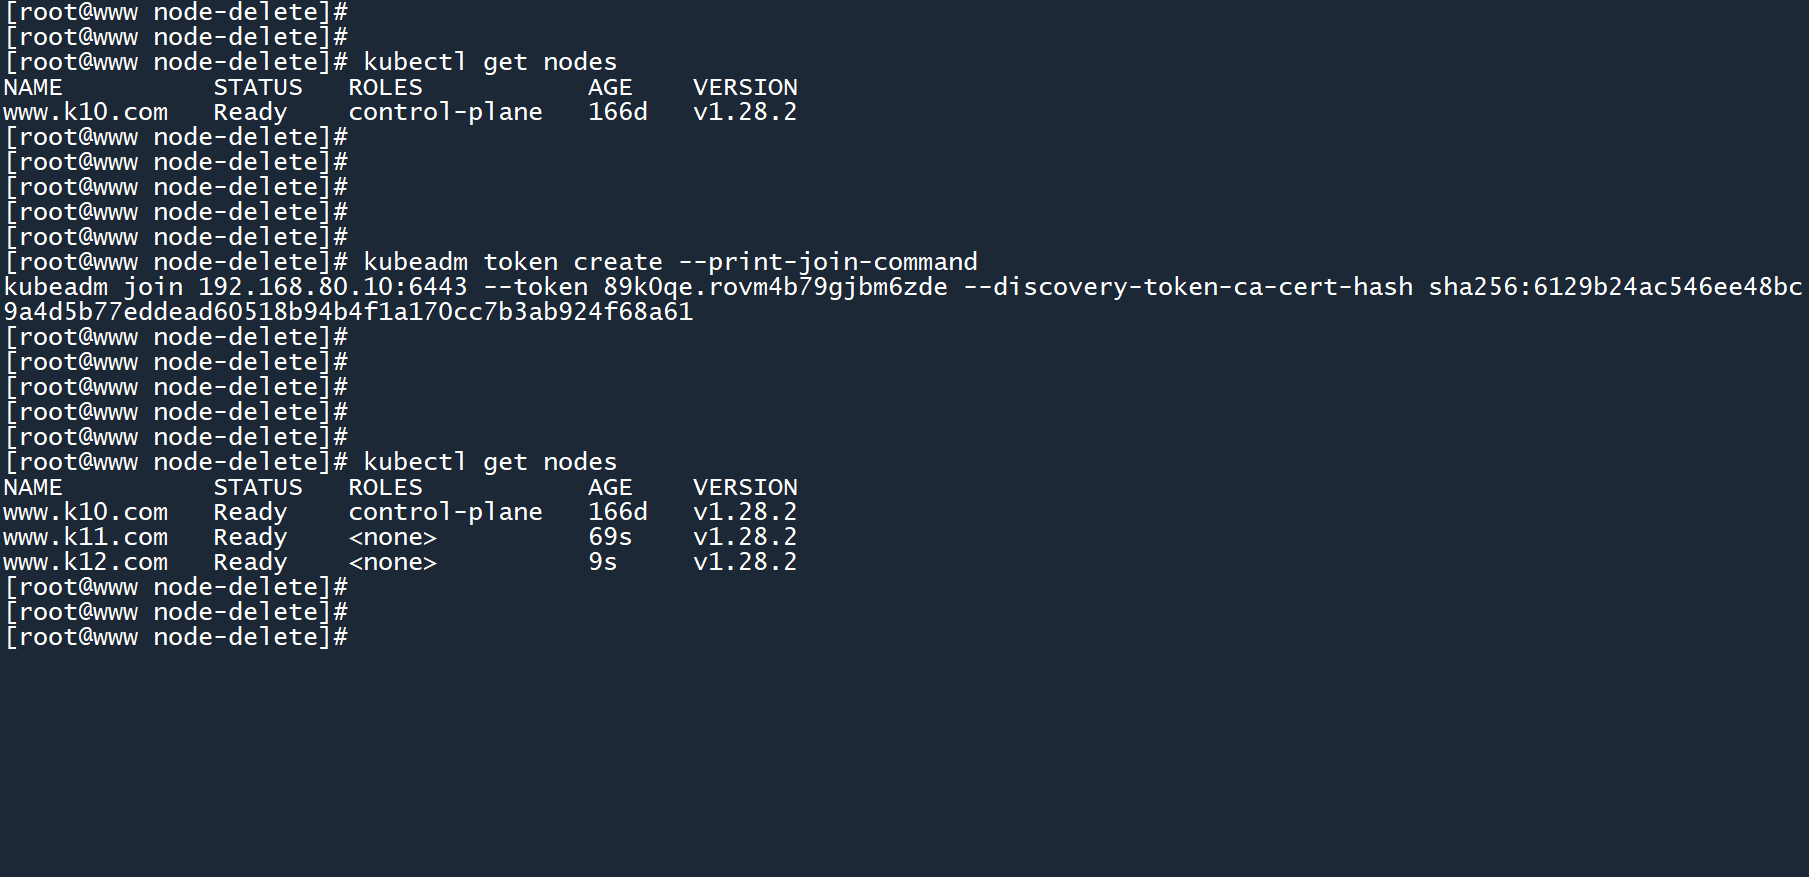Click the --token flag in the join output

coord(535,287)
